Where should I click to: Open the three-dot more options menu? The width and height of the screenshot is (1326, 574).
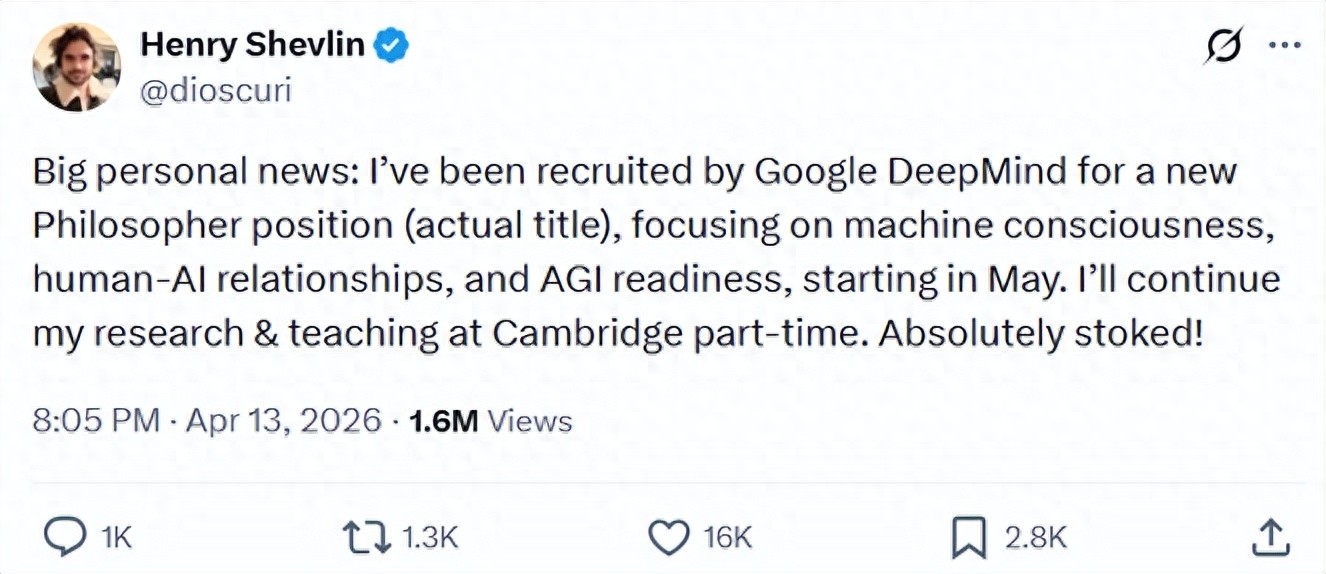click(x=1284, y=45)
